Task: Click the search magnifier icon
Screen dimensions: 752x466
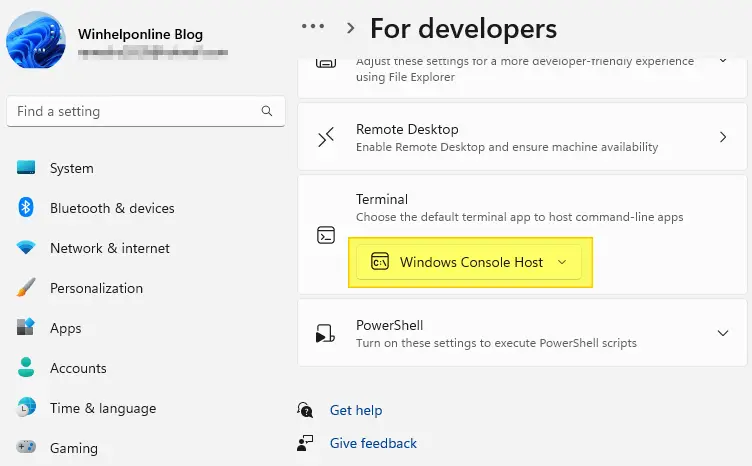Action: [x=267, y=111]
